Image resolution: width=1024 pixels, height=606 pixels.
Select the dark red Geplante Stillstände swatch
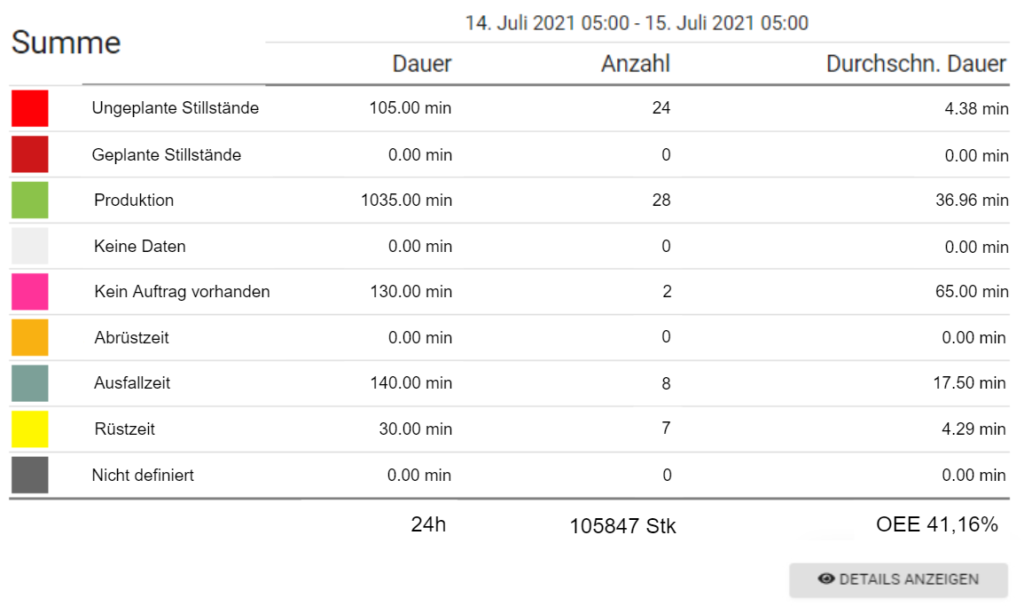(30, 154)
